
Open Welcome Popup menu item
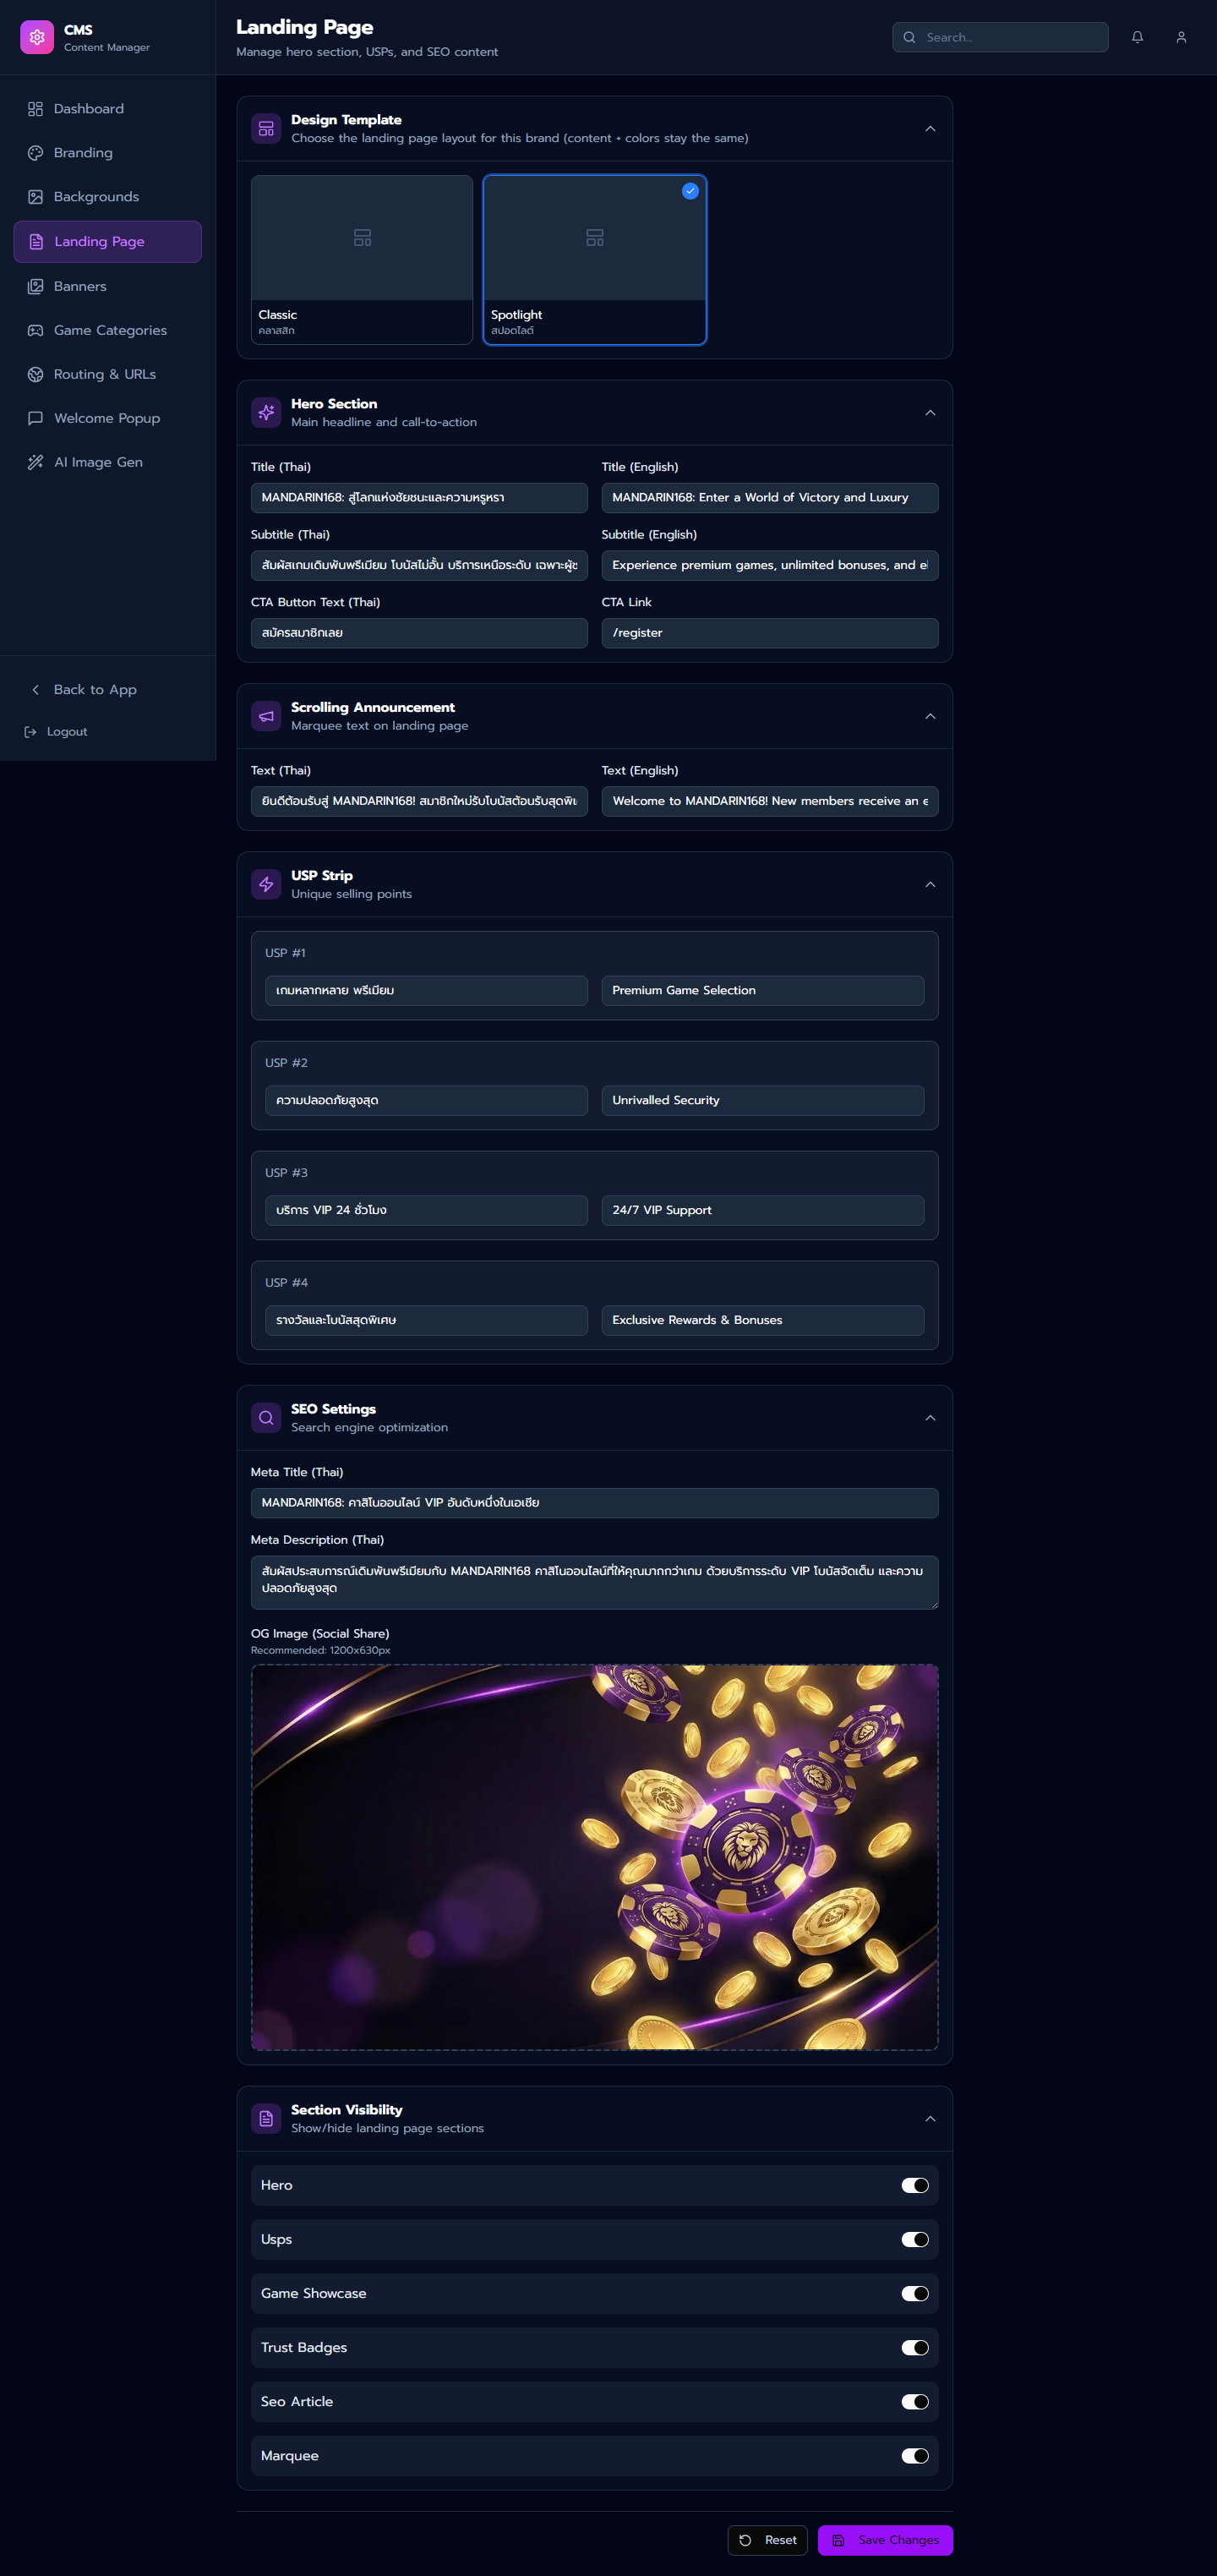(108, 418)
